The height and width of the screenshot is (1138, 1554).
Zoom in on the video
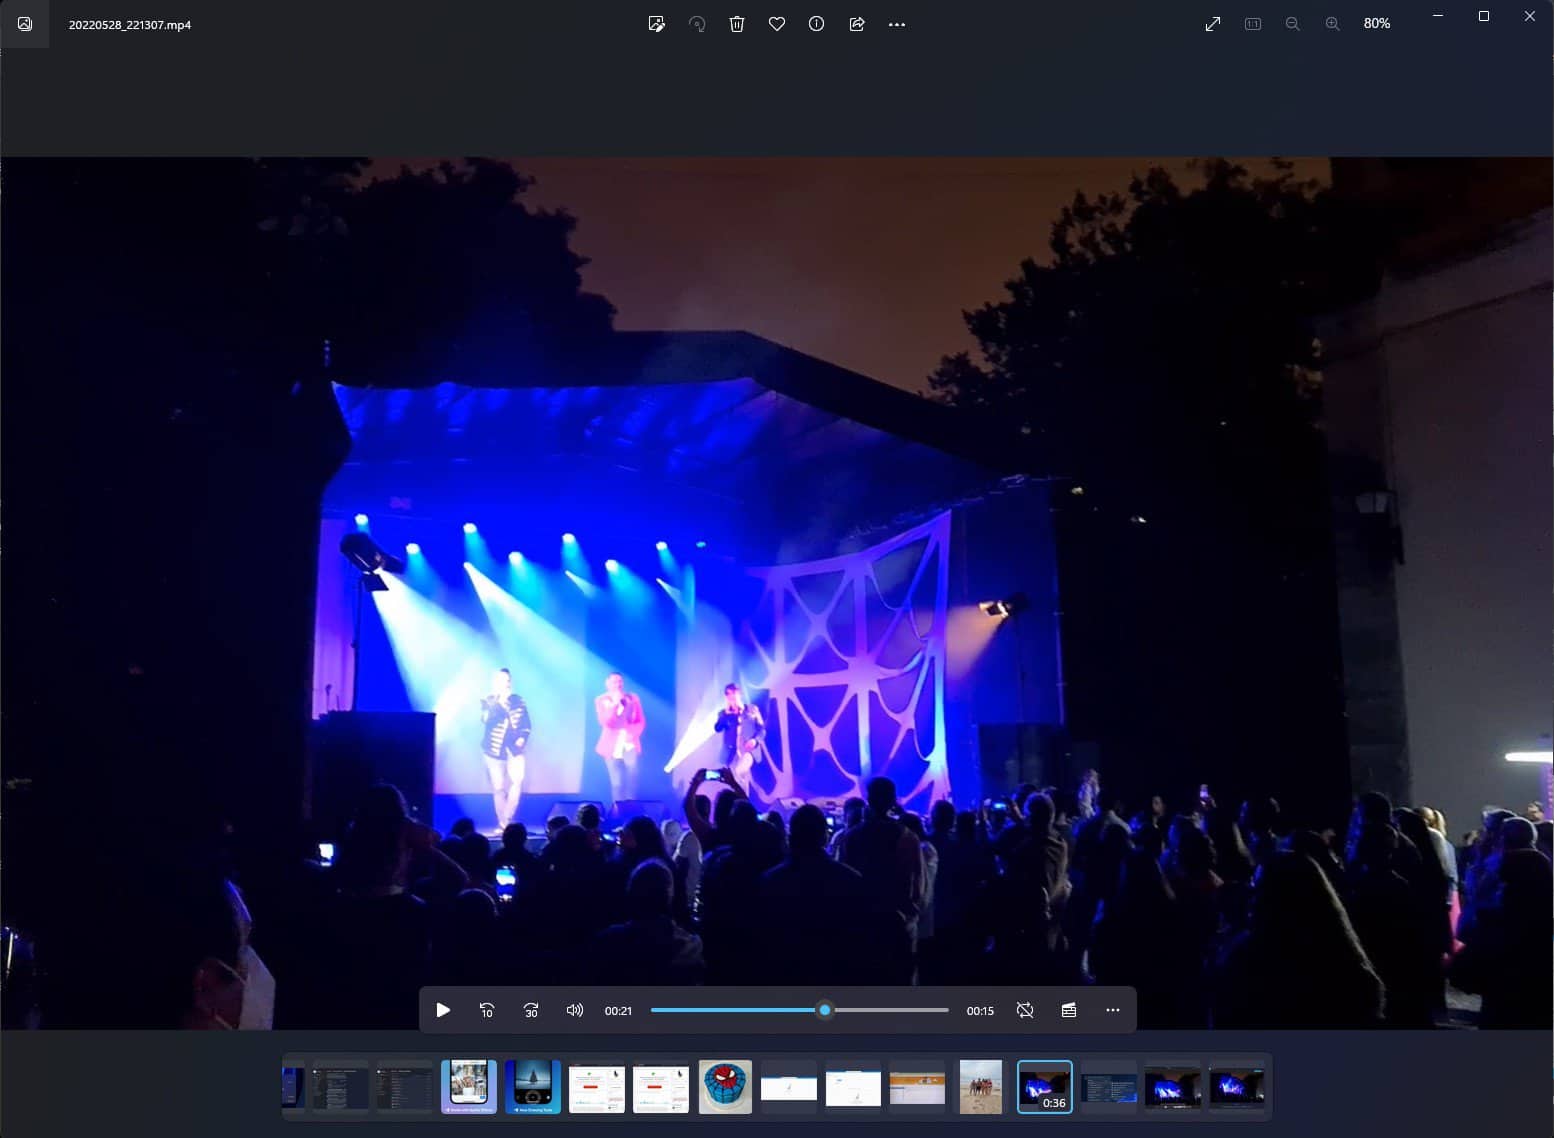[1332, 23]
